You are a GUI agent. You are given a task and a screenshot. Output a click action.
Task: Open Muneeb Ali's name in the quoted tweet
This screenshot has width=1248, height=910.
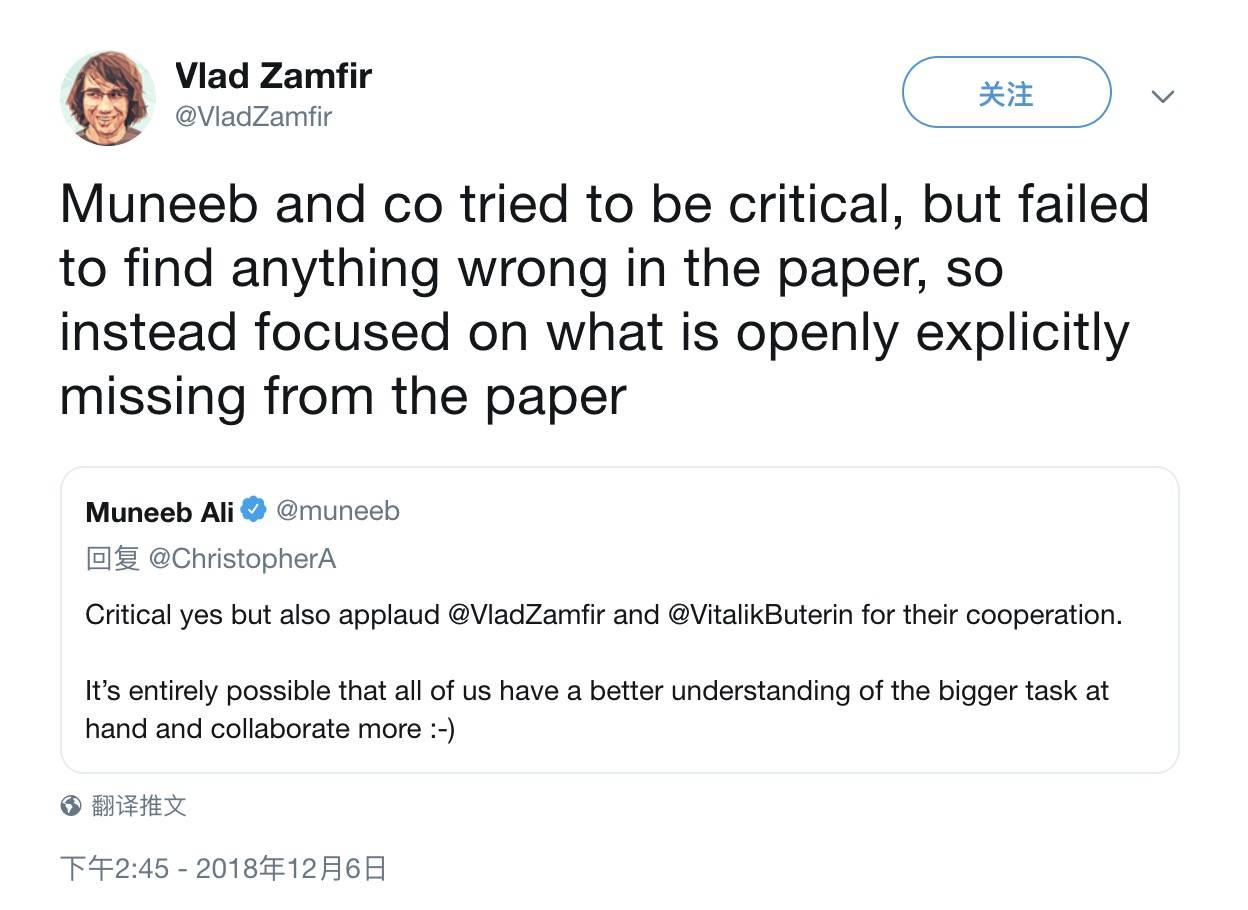[x=160, y=511]
